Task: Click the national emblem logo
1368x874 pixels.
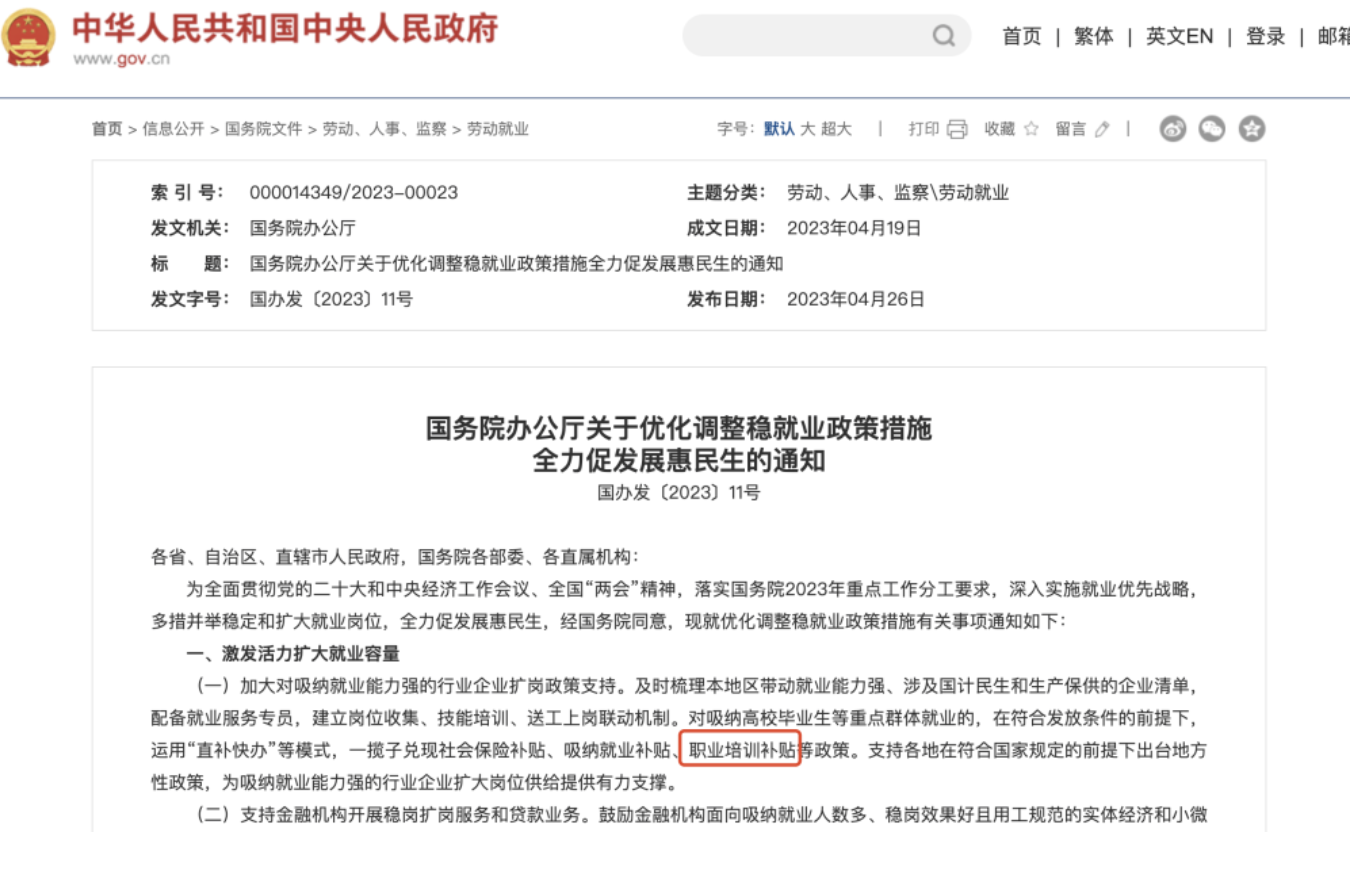Action: click(29, 37)
